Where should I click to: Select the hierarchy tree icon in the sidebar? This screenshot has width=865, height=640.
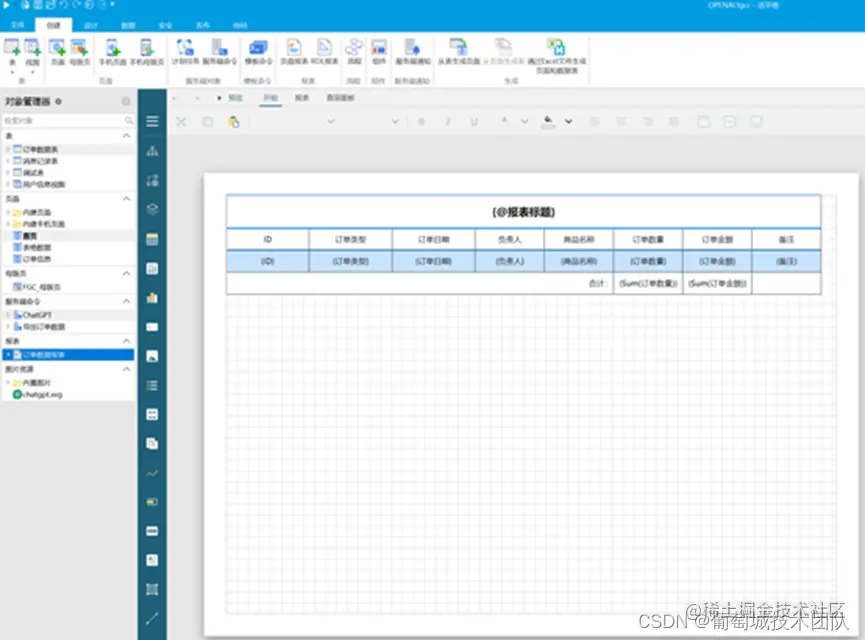click(x=152, y=151)
